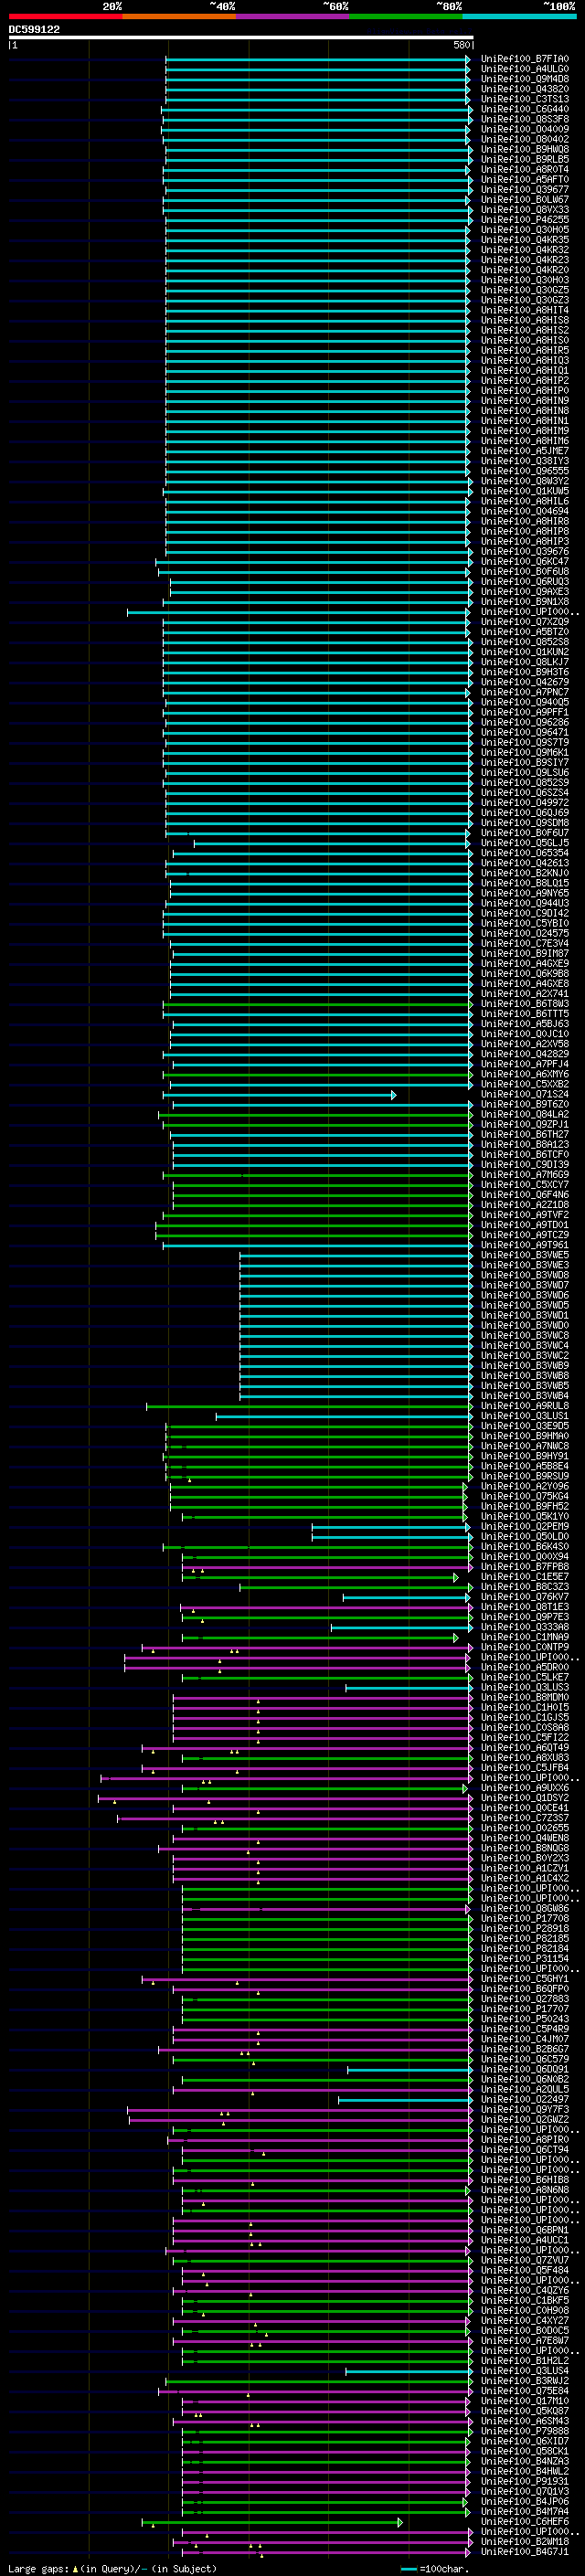Select the UniRef100_B6TH27 label
Viewport: 585px width, 2576px height.
(524, 1134)
